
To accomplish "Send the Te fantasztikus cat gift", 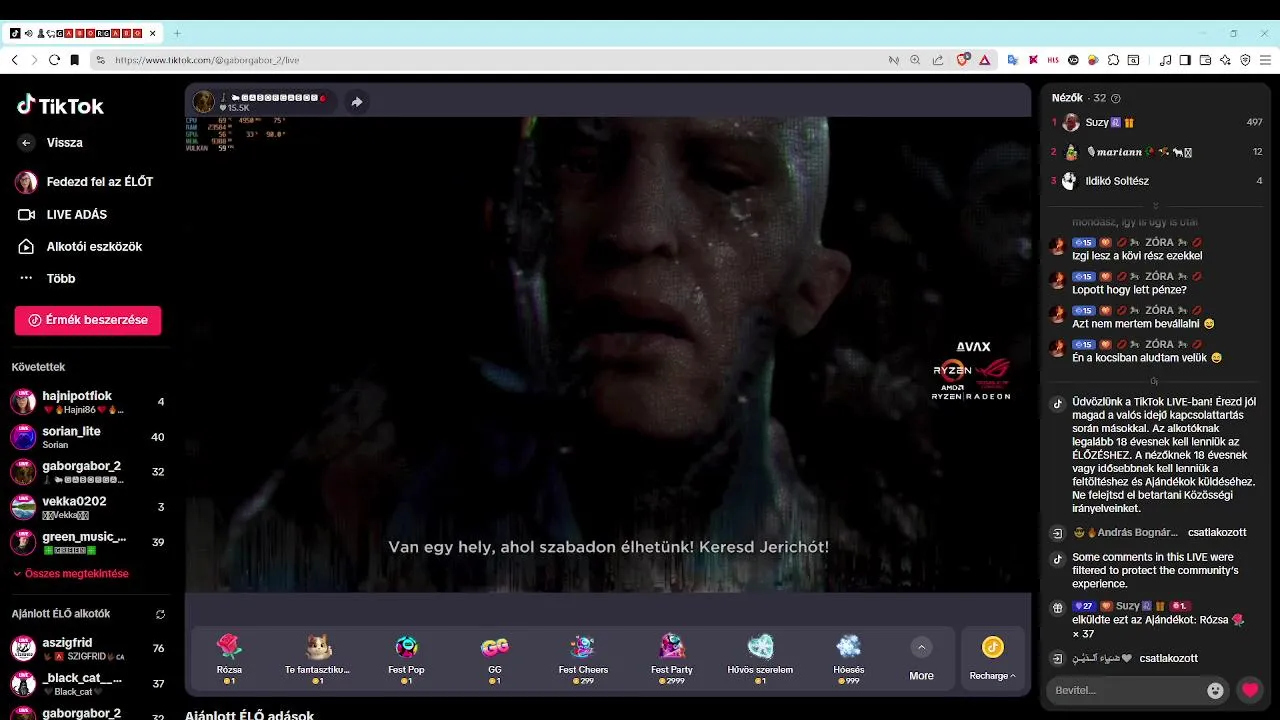I will pyautogui.click(x=317, y=658).
